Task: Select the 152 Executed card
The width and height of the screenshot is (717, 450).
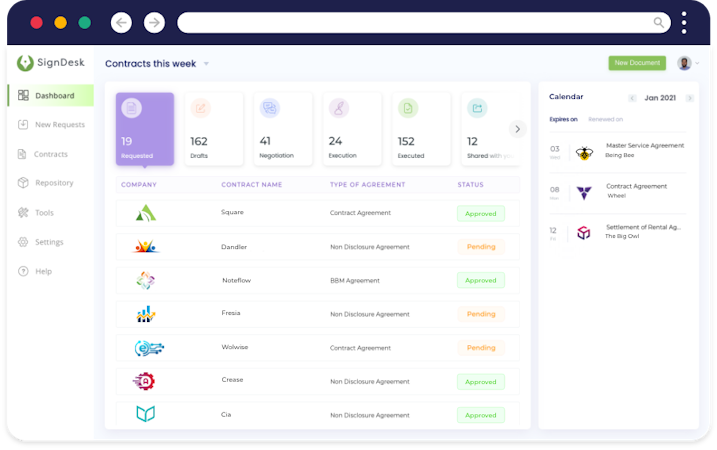Action: 421,129
